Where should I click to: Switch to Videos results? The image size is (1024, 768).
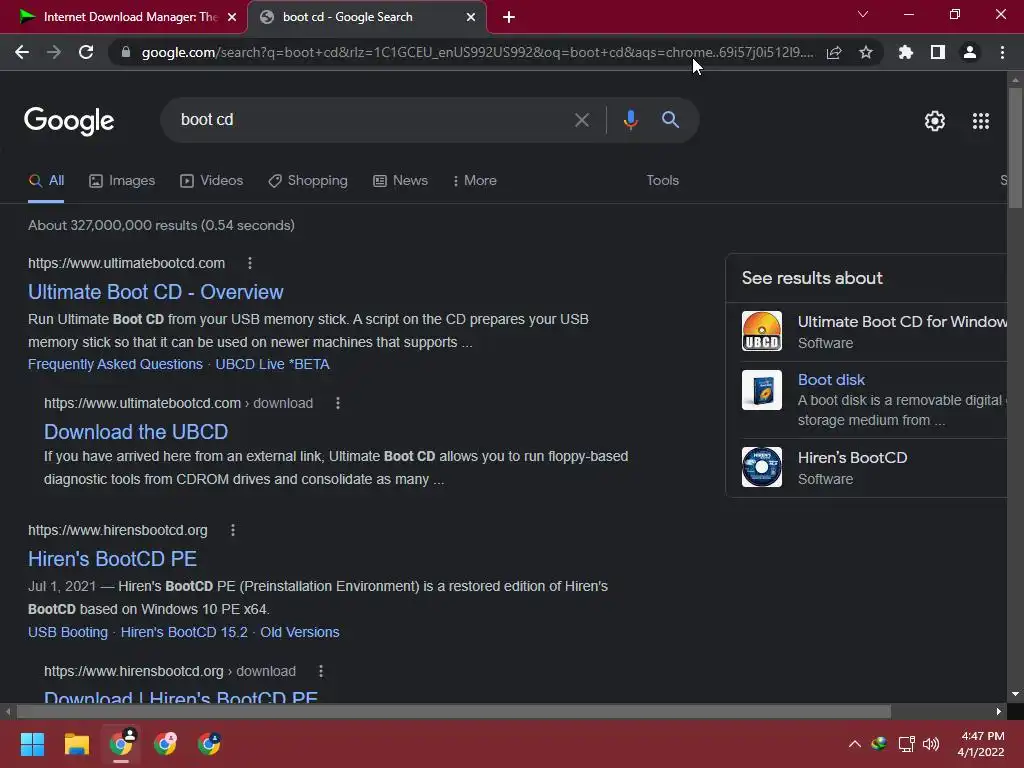pyautogui.click(x=212, y=181)
